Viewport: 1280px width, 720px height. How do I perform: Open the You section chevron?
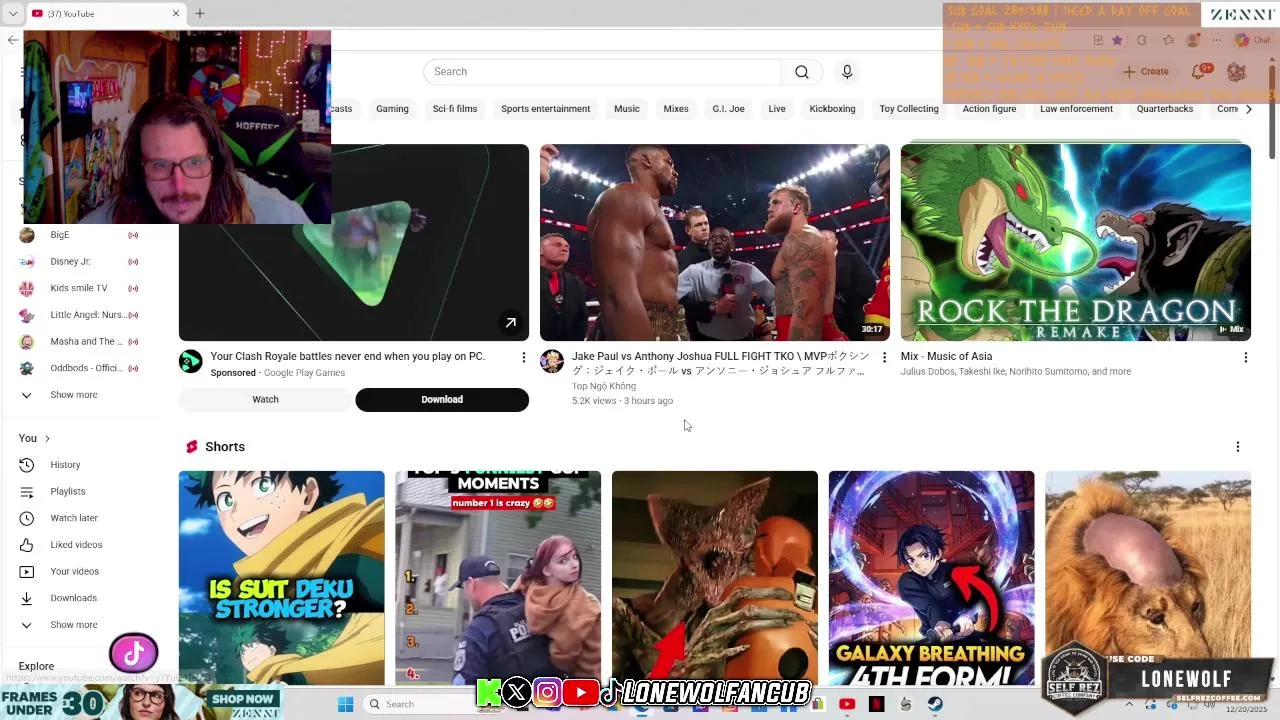click(47, 439)
